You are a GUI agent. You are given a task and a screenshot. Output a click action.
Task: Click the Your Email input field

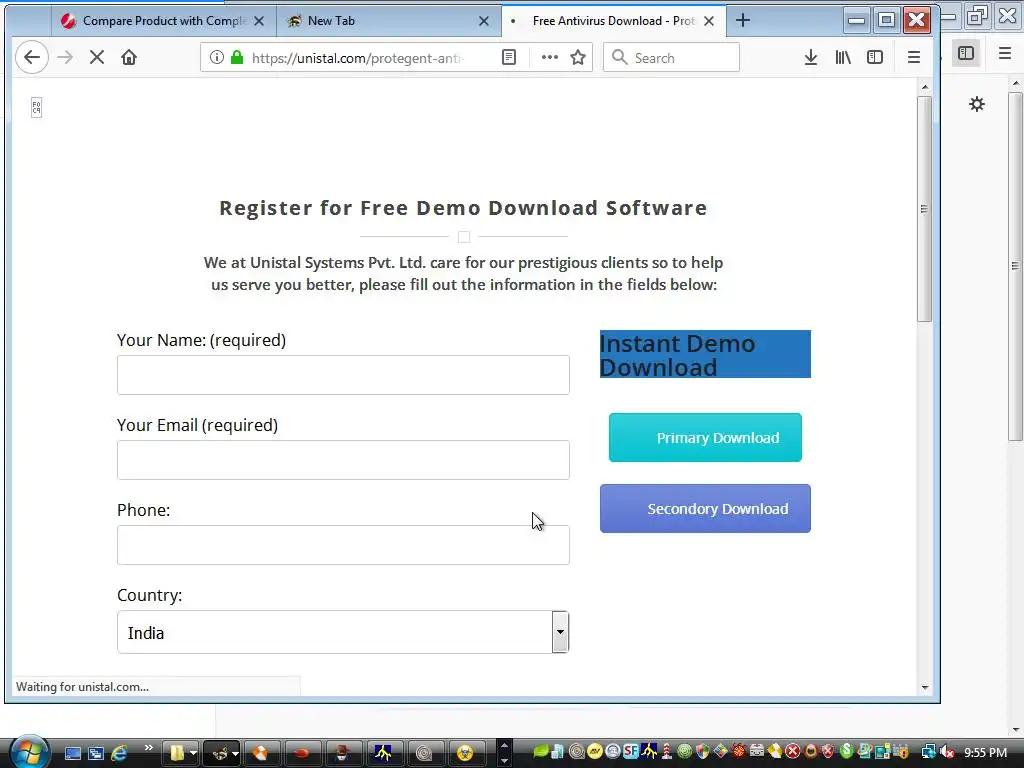pyautogui.click(x=343, y=460)
